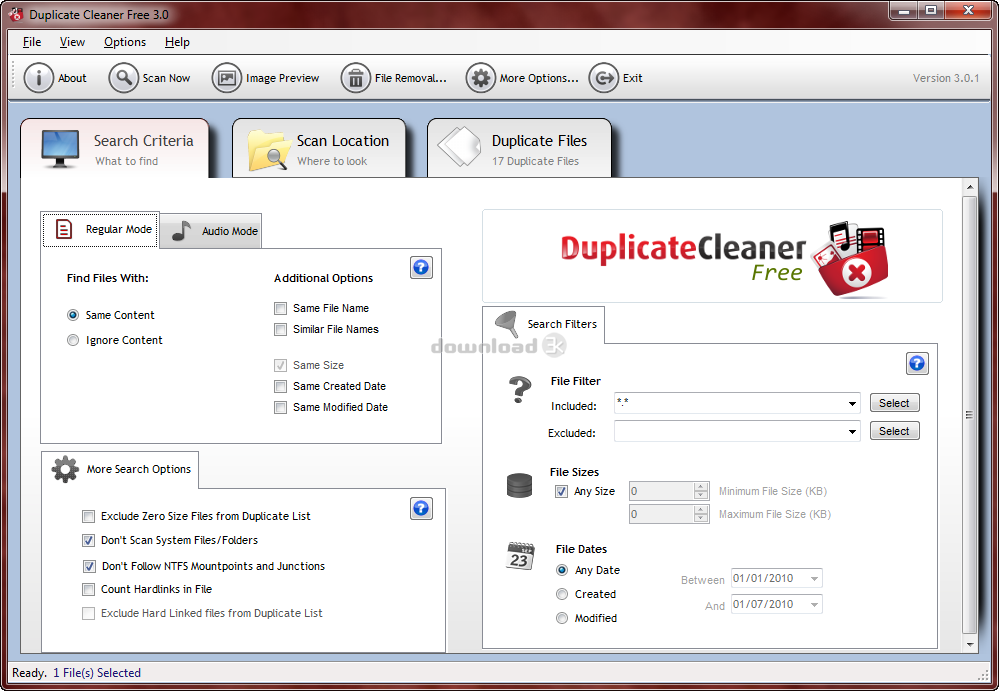The image size is (999, 691).
Task: Click the 'Version 3.0.1' label
Action: (x=945, y=78)
